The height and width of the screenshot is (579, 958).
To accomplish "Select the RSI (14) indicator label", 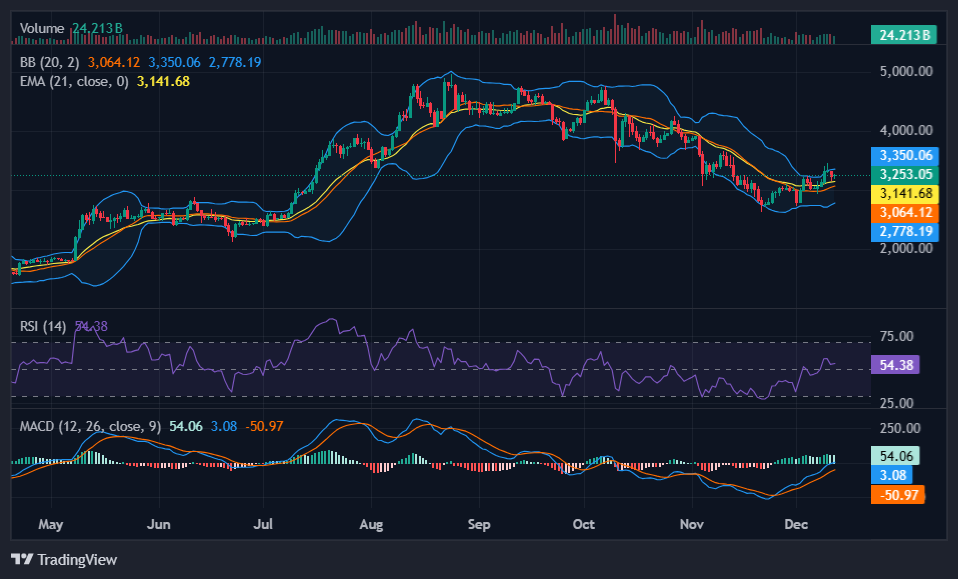I will pos(44,325).
